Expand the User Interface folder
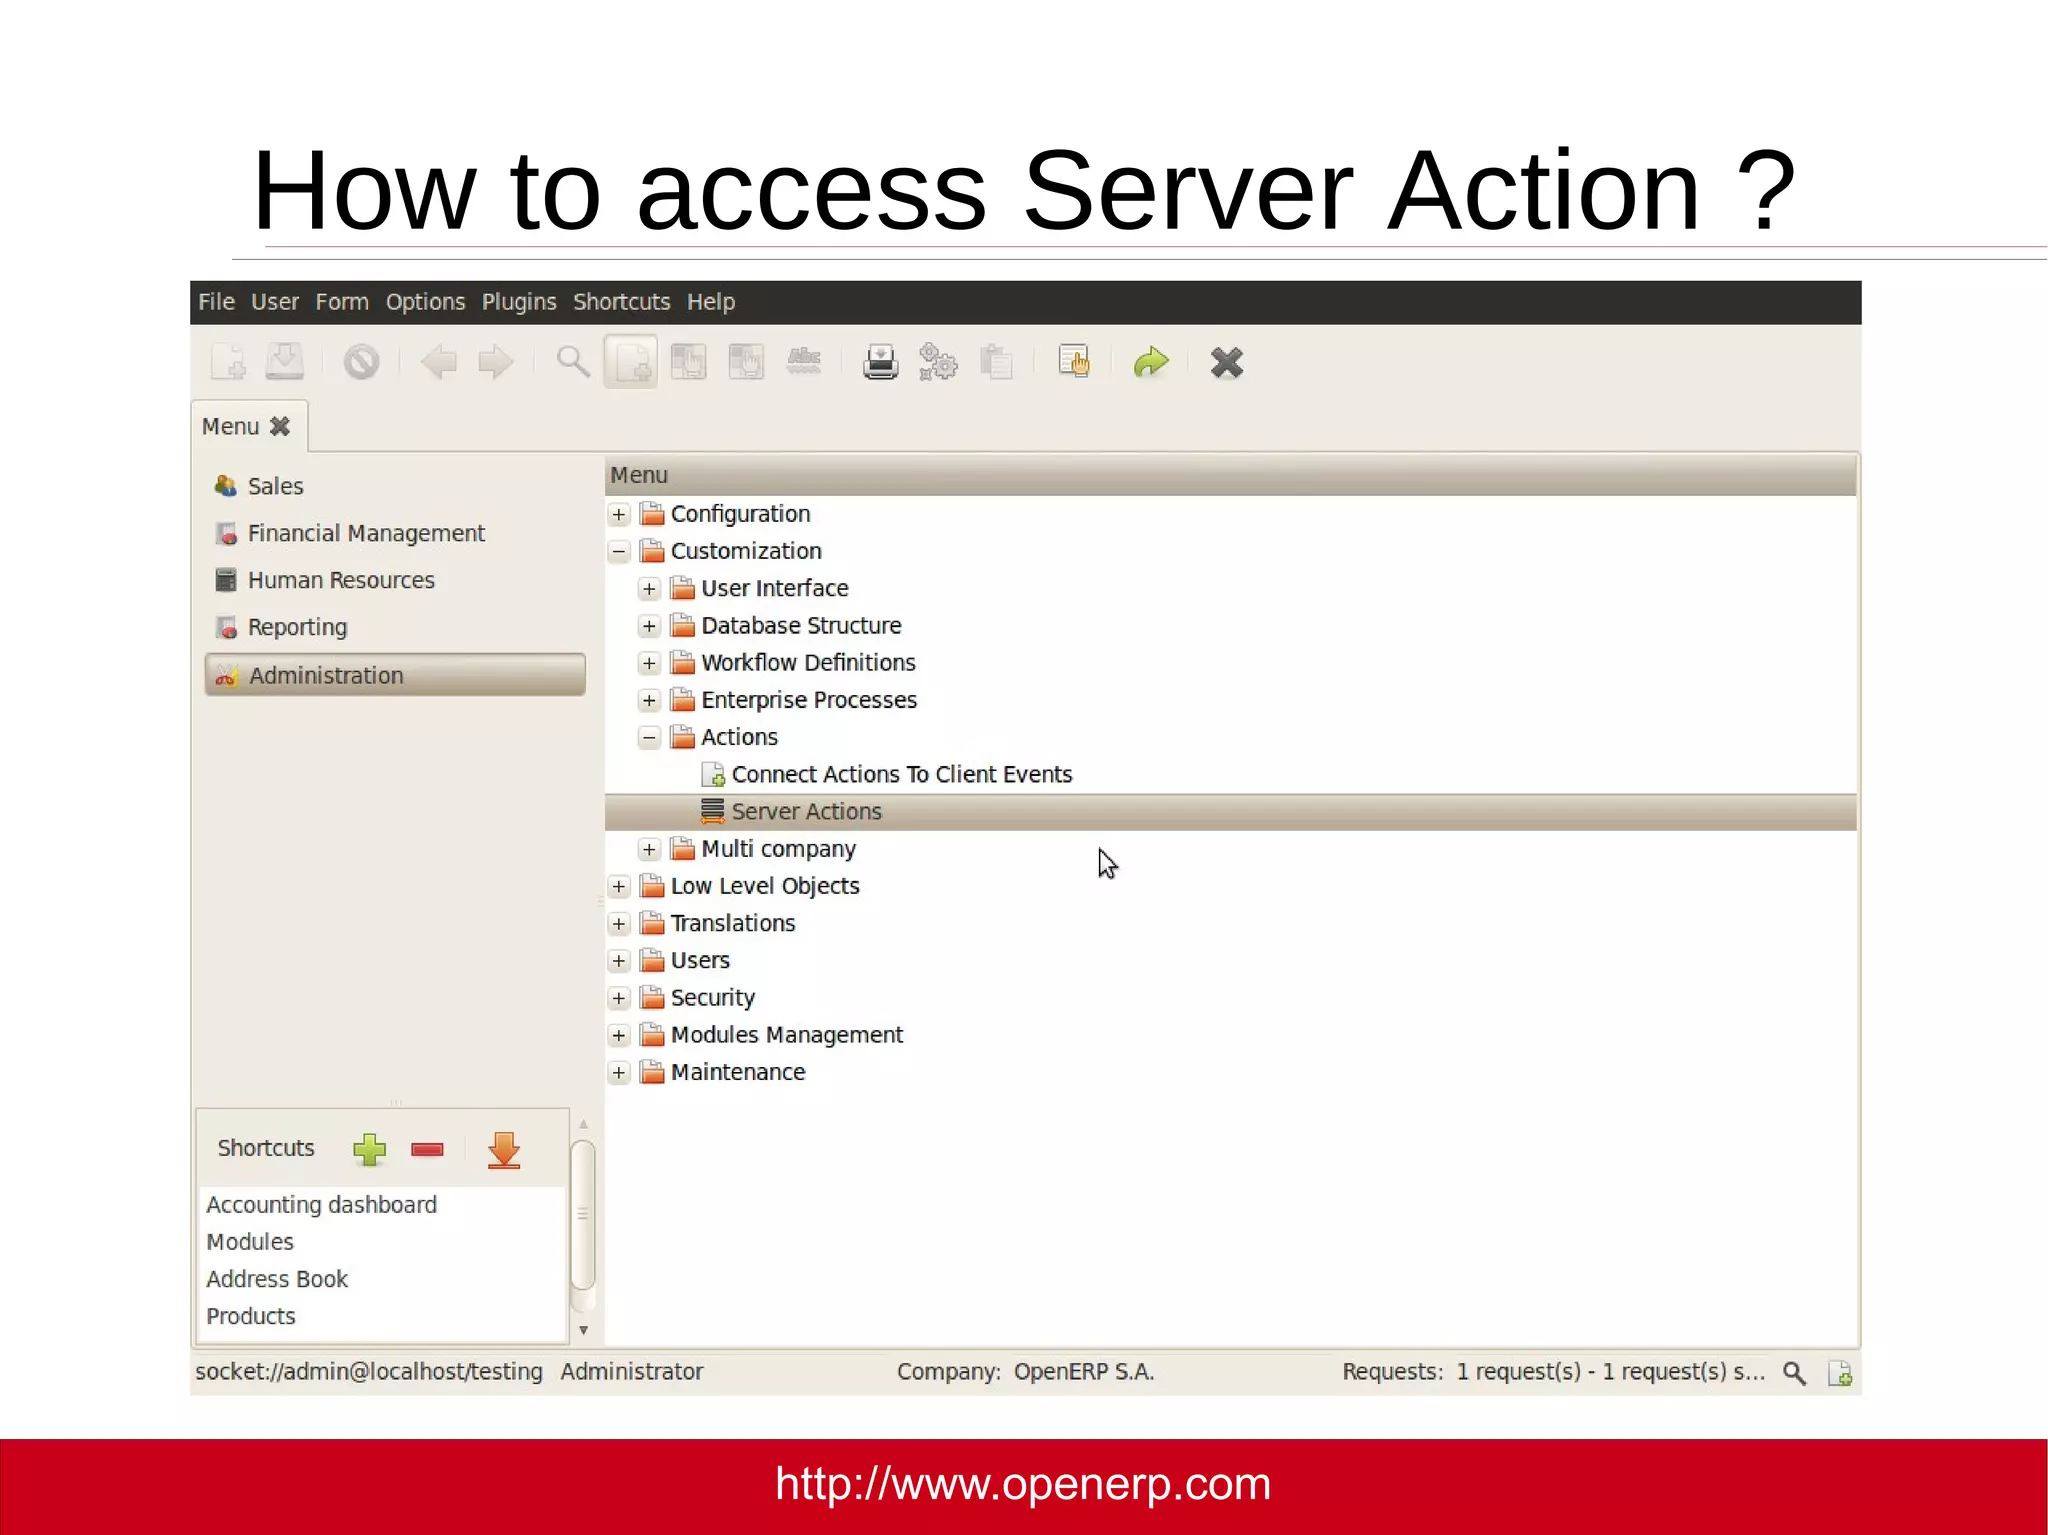Viewport: 2048px width, 1535px height. (649, 588)
